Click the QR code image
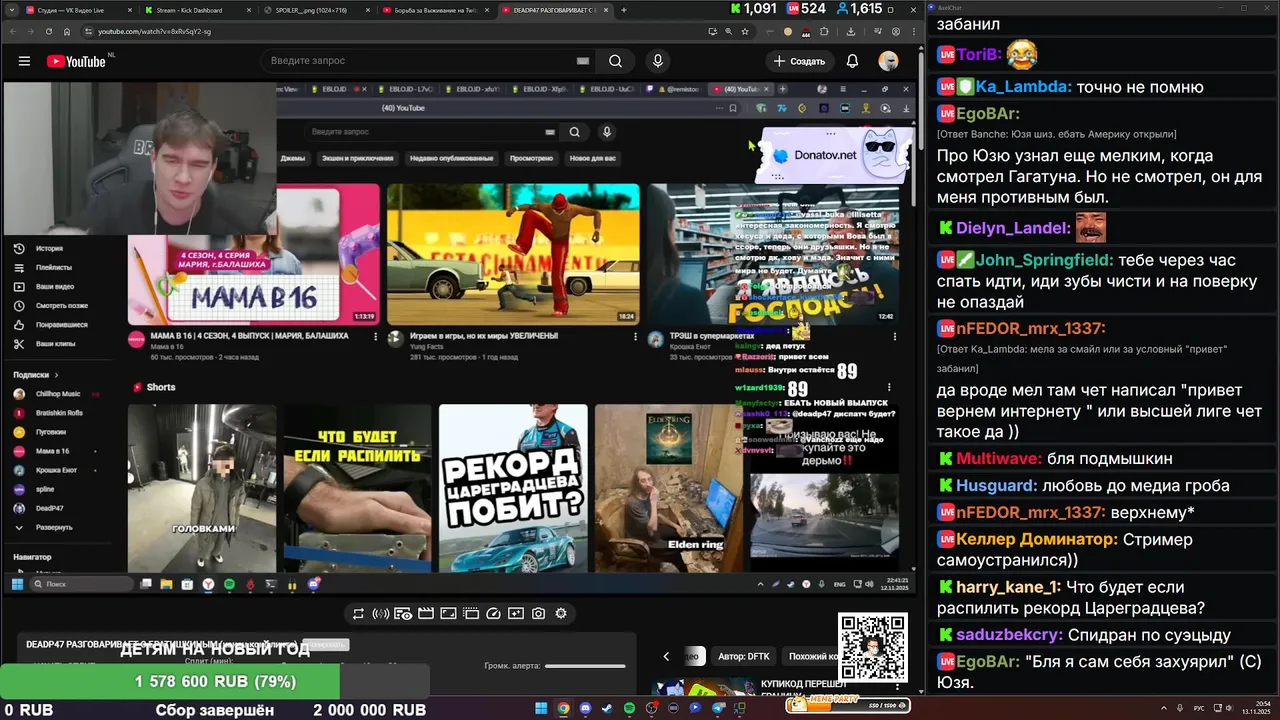 click(x=873, y=647)
